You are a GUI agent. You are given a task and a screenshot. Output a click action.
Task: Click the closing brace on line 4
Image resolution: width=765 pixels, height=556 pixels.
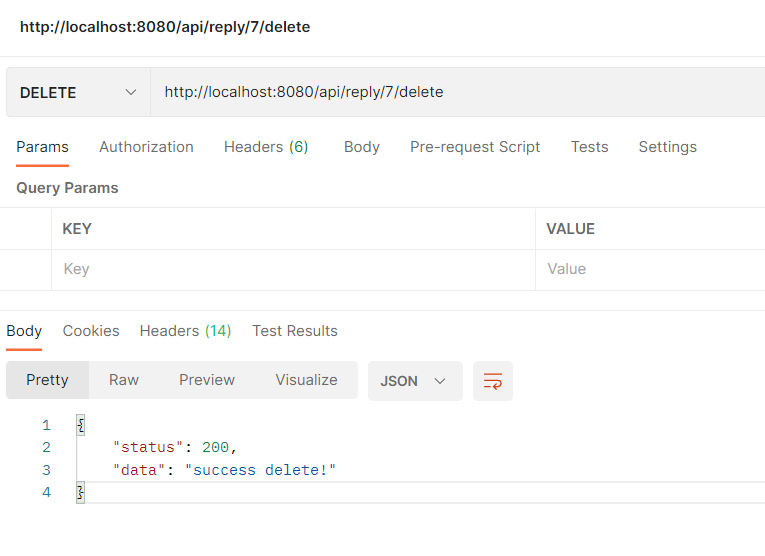coord(81,492)
